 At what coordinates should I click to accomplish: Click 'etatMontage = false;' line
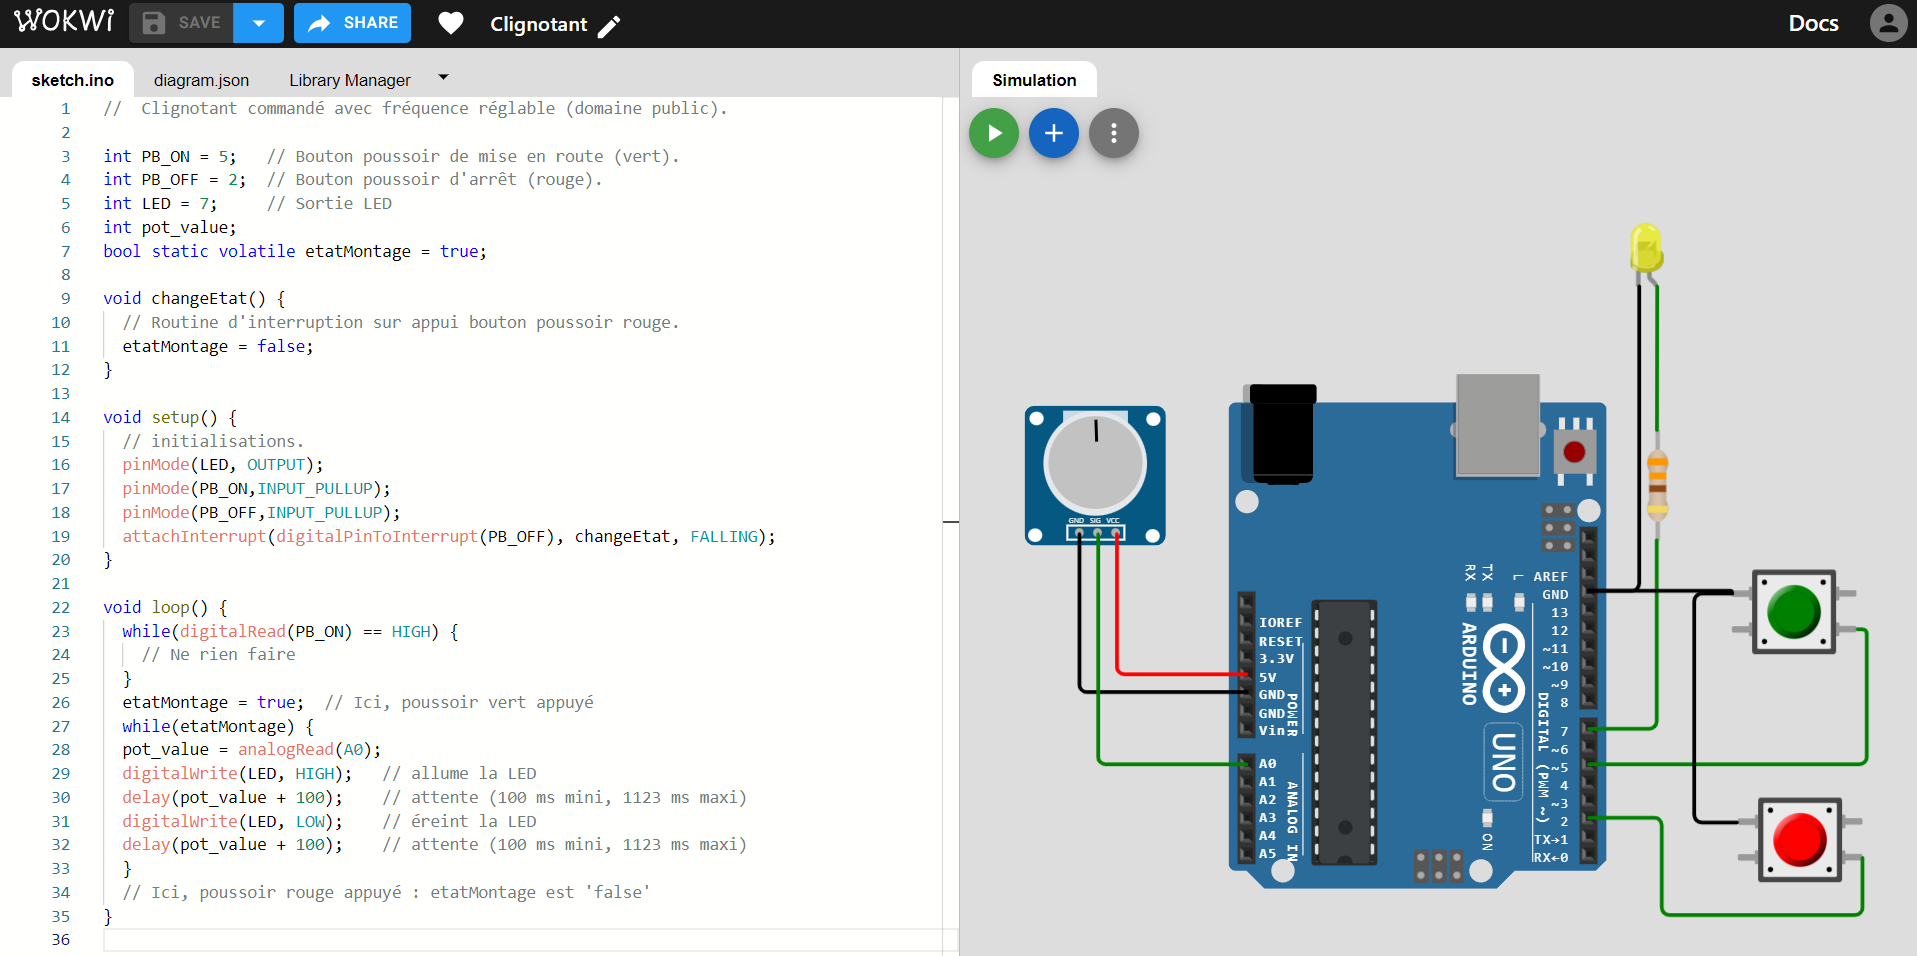coord(218,346)
